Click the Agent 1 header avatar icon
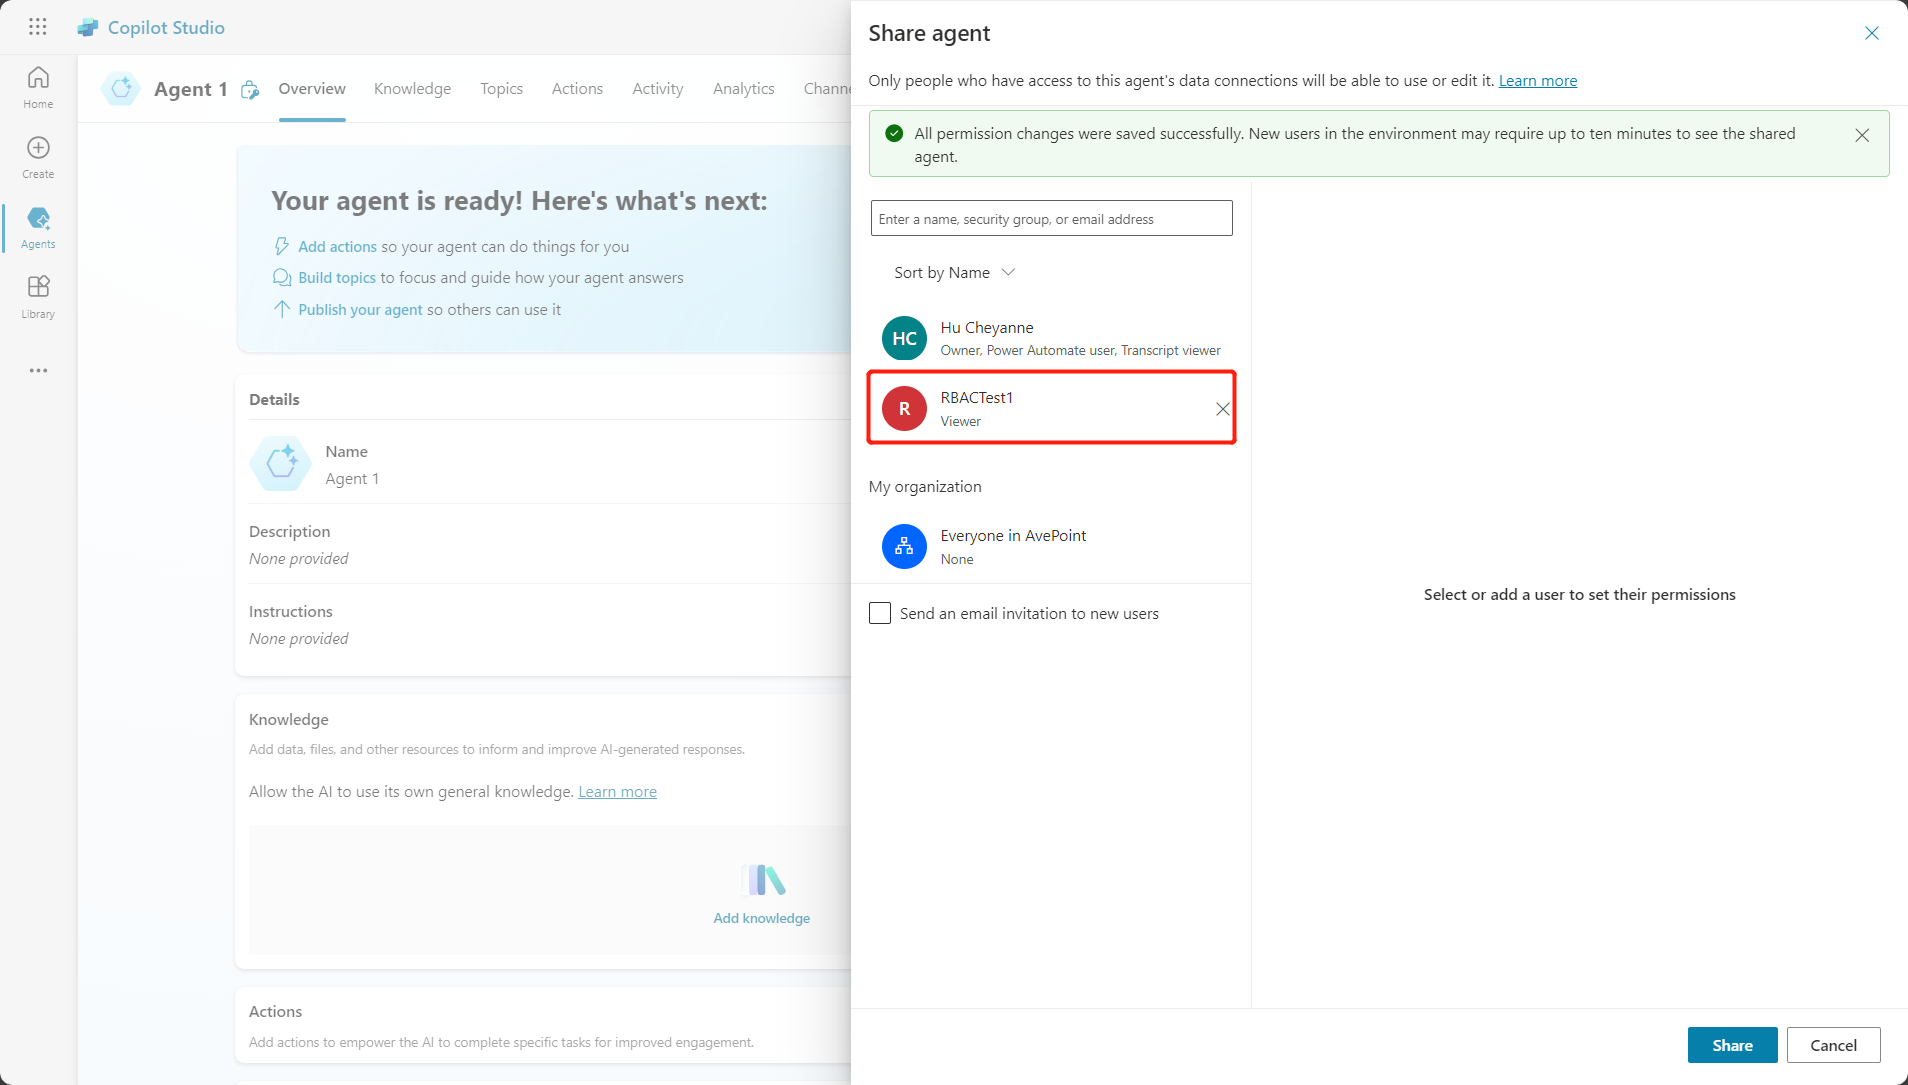This screenshot has width=1908, height=1085. click(x=121, y=89)
